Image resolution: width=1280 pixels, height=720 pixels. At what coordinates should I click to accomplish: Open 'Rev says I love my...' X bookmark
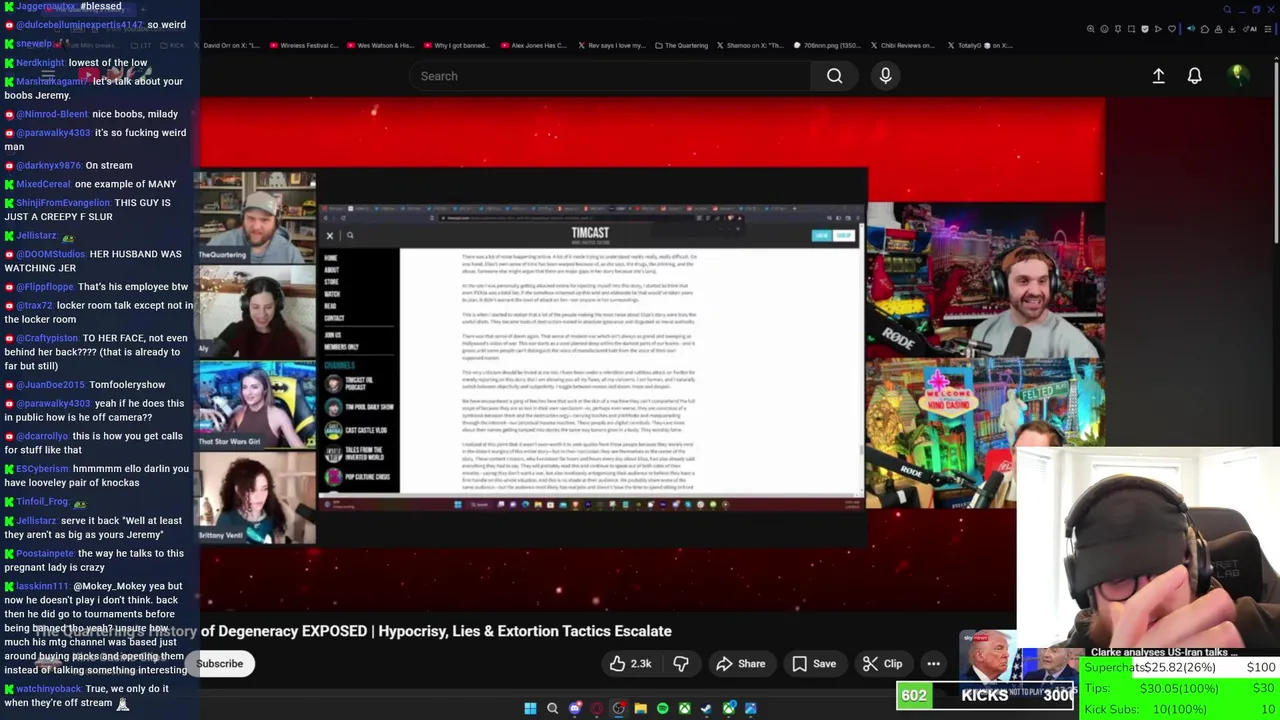612,45
